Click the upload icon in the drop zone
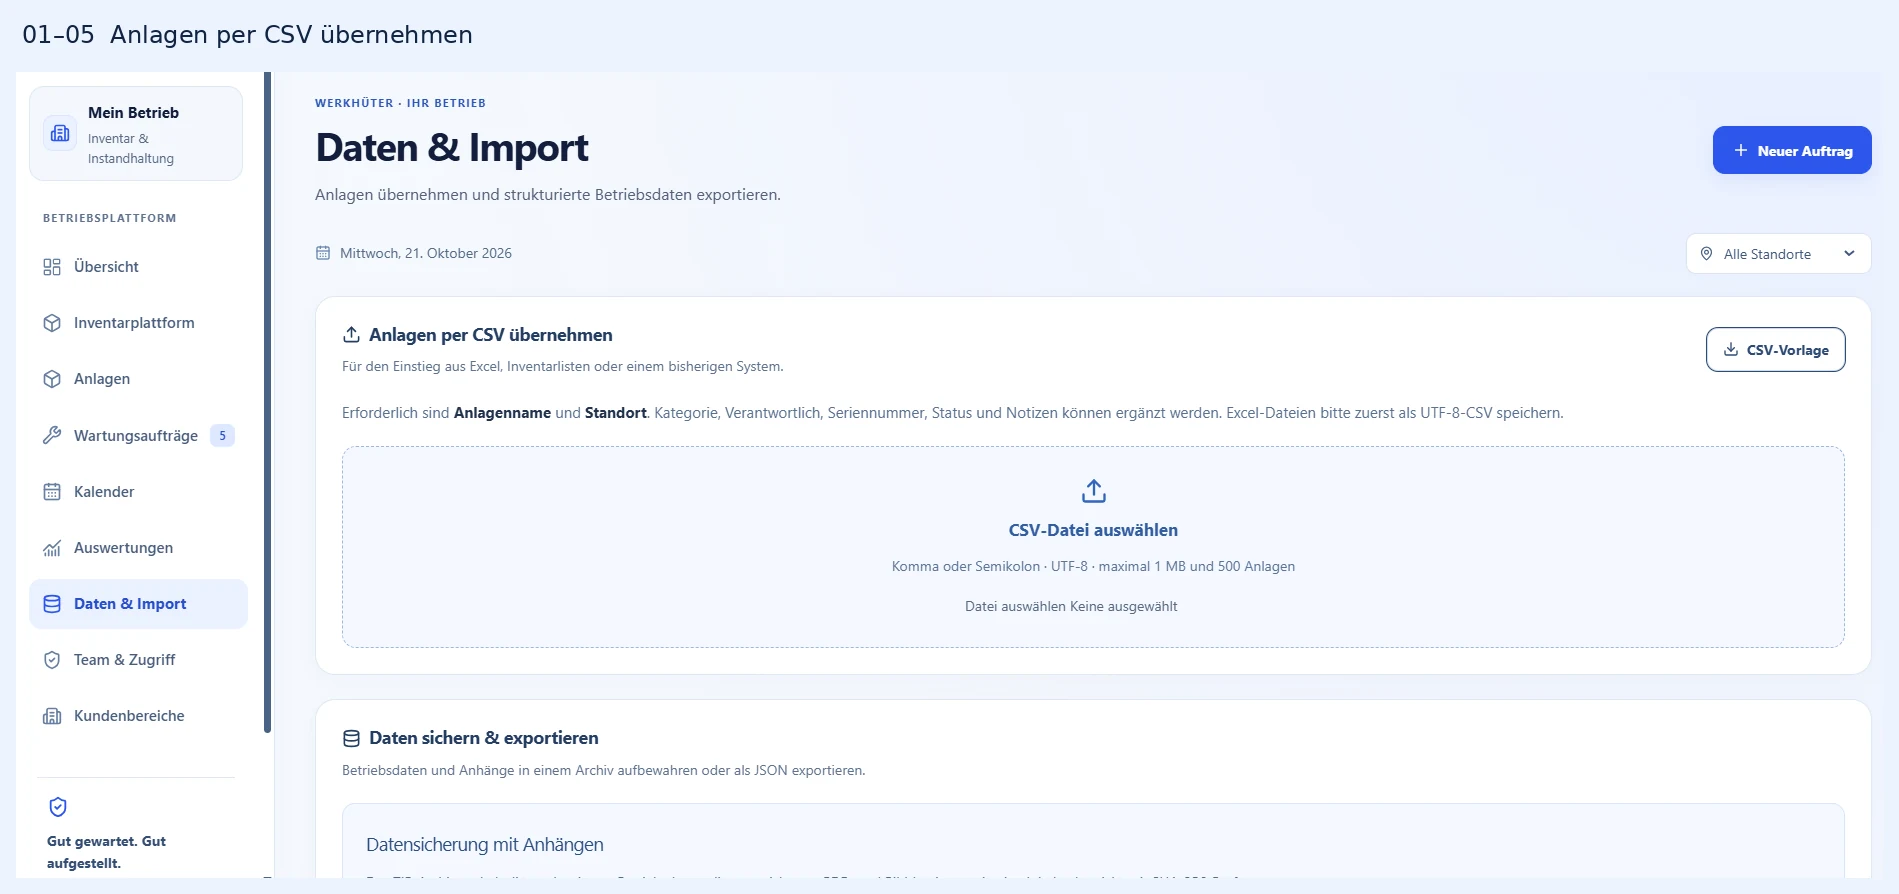1899x894 pixels. click(1094, 491)
